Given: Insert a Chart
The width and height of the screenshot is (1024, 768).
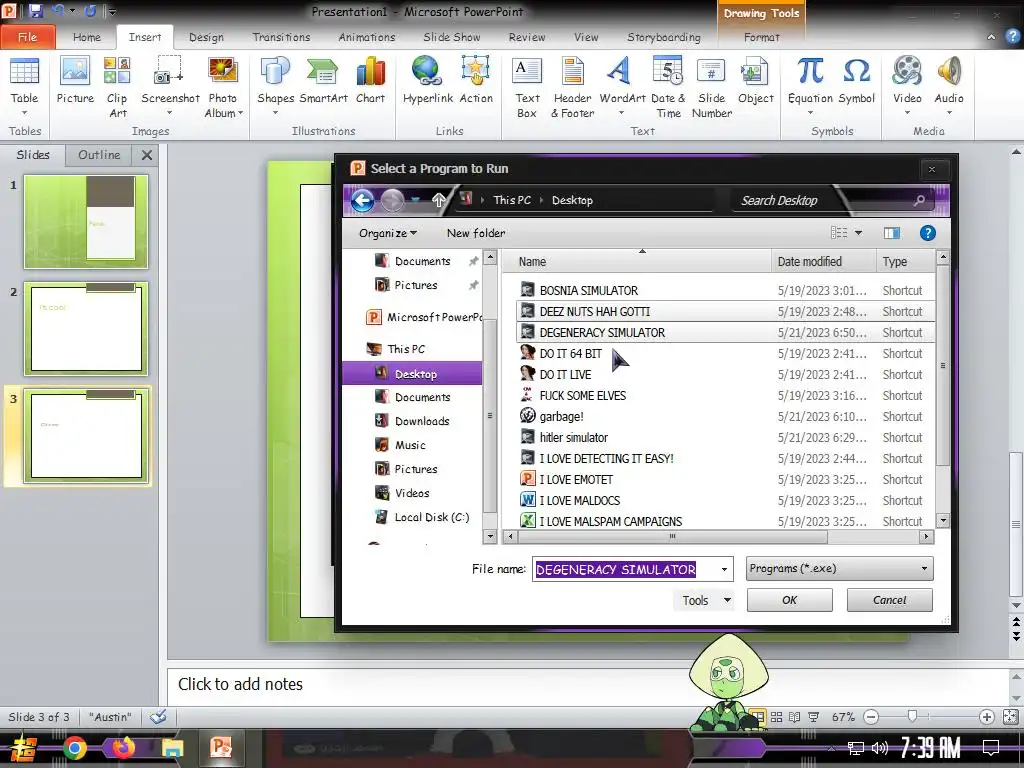Looking at the screenshot, I should point(370,81).
